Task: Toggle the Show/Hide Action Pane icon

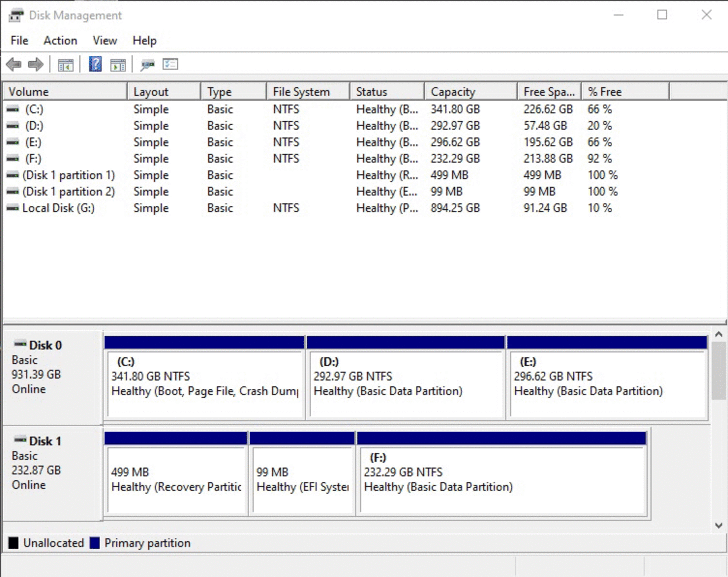Action: (x=118, y=65)
